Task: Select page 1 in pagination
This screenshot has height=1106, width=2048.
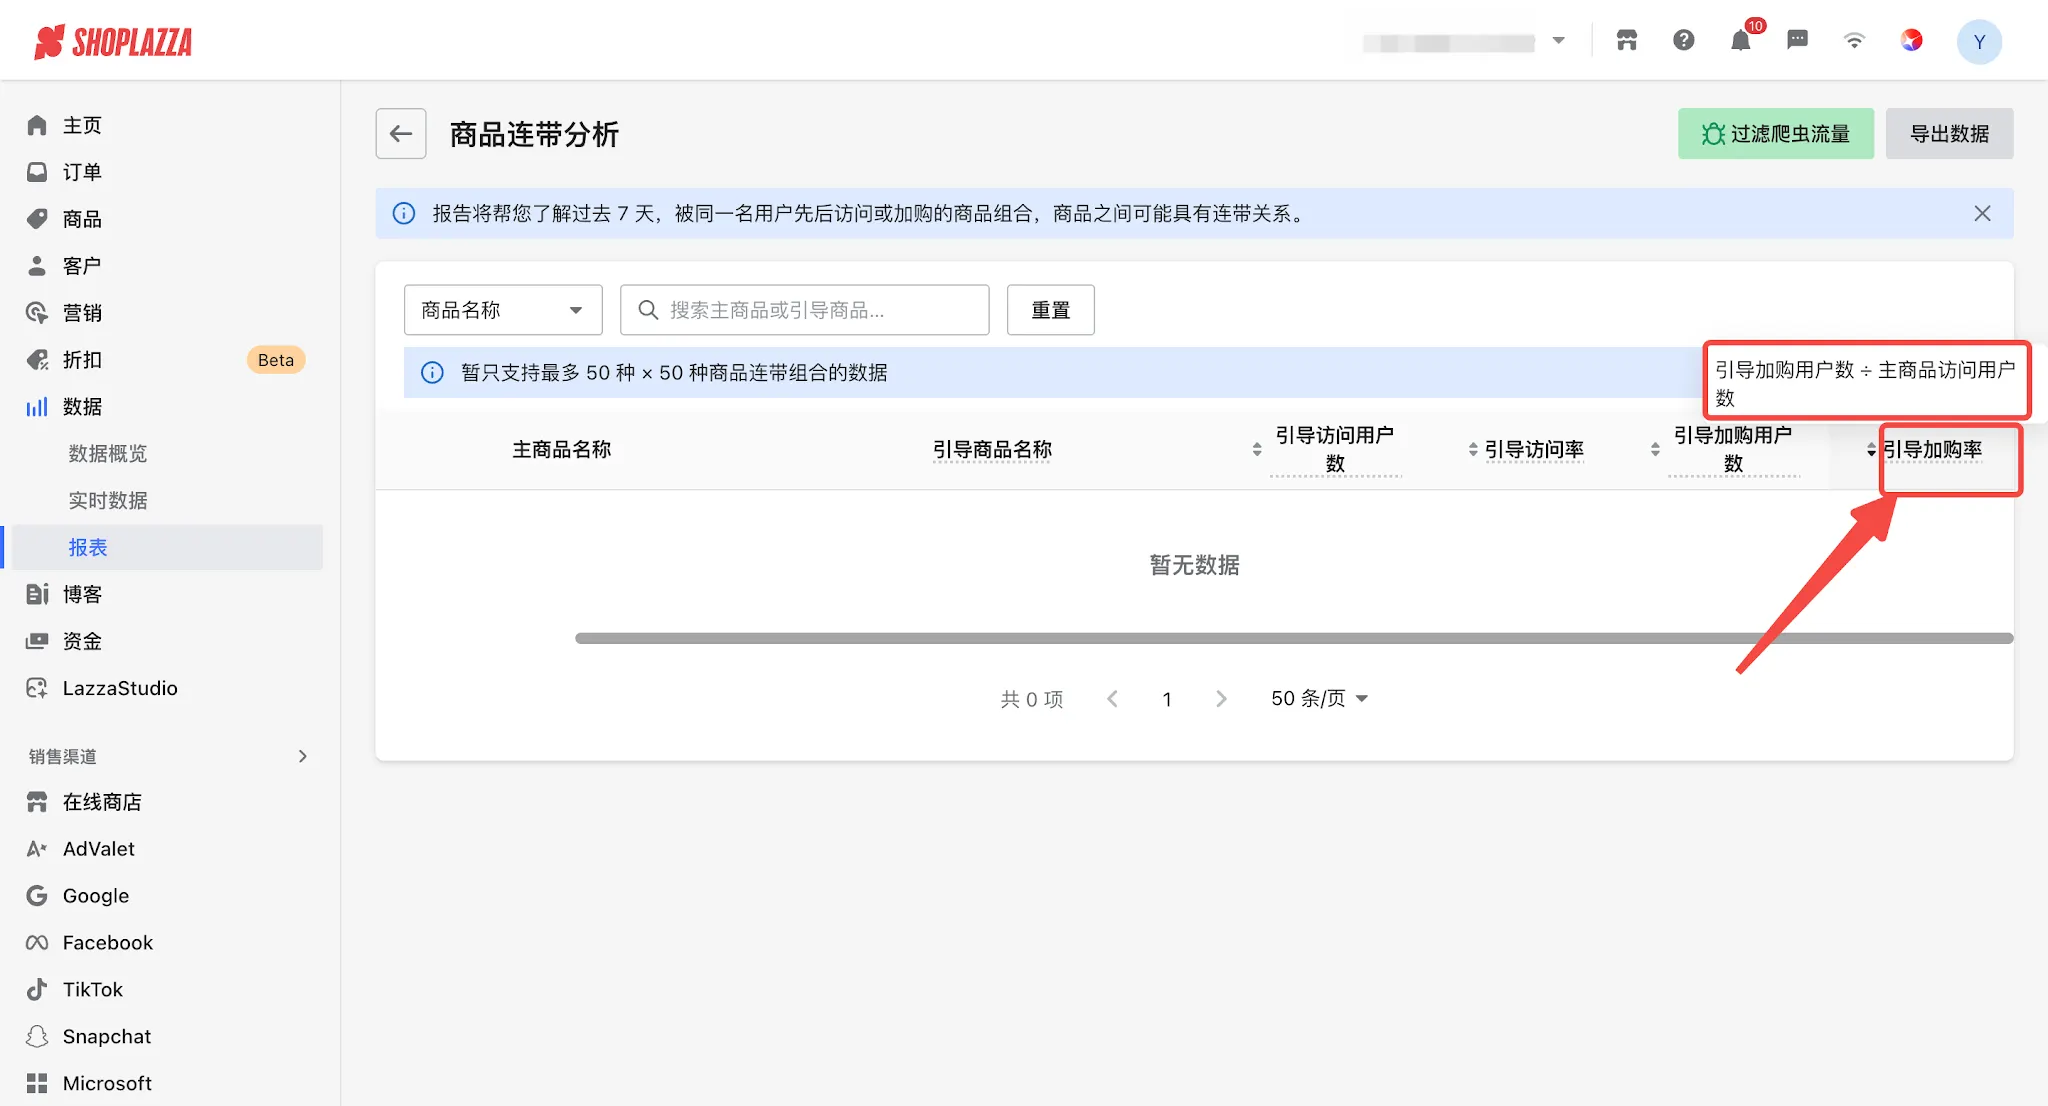Action: point(1167,699)
